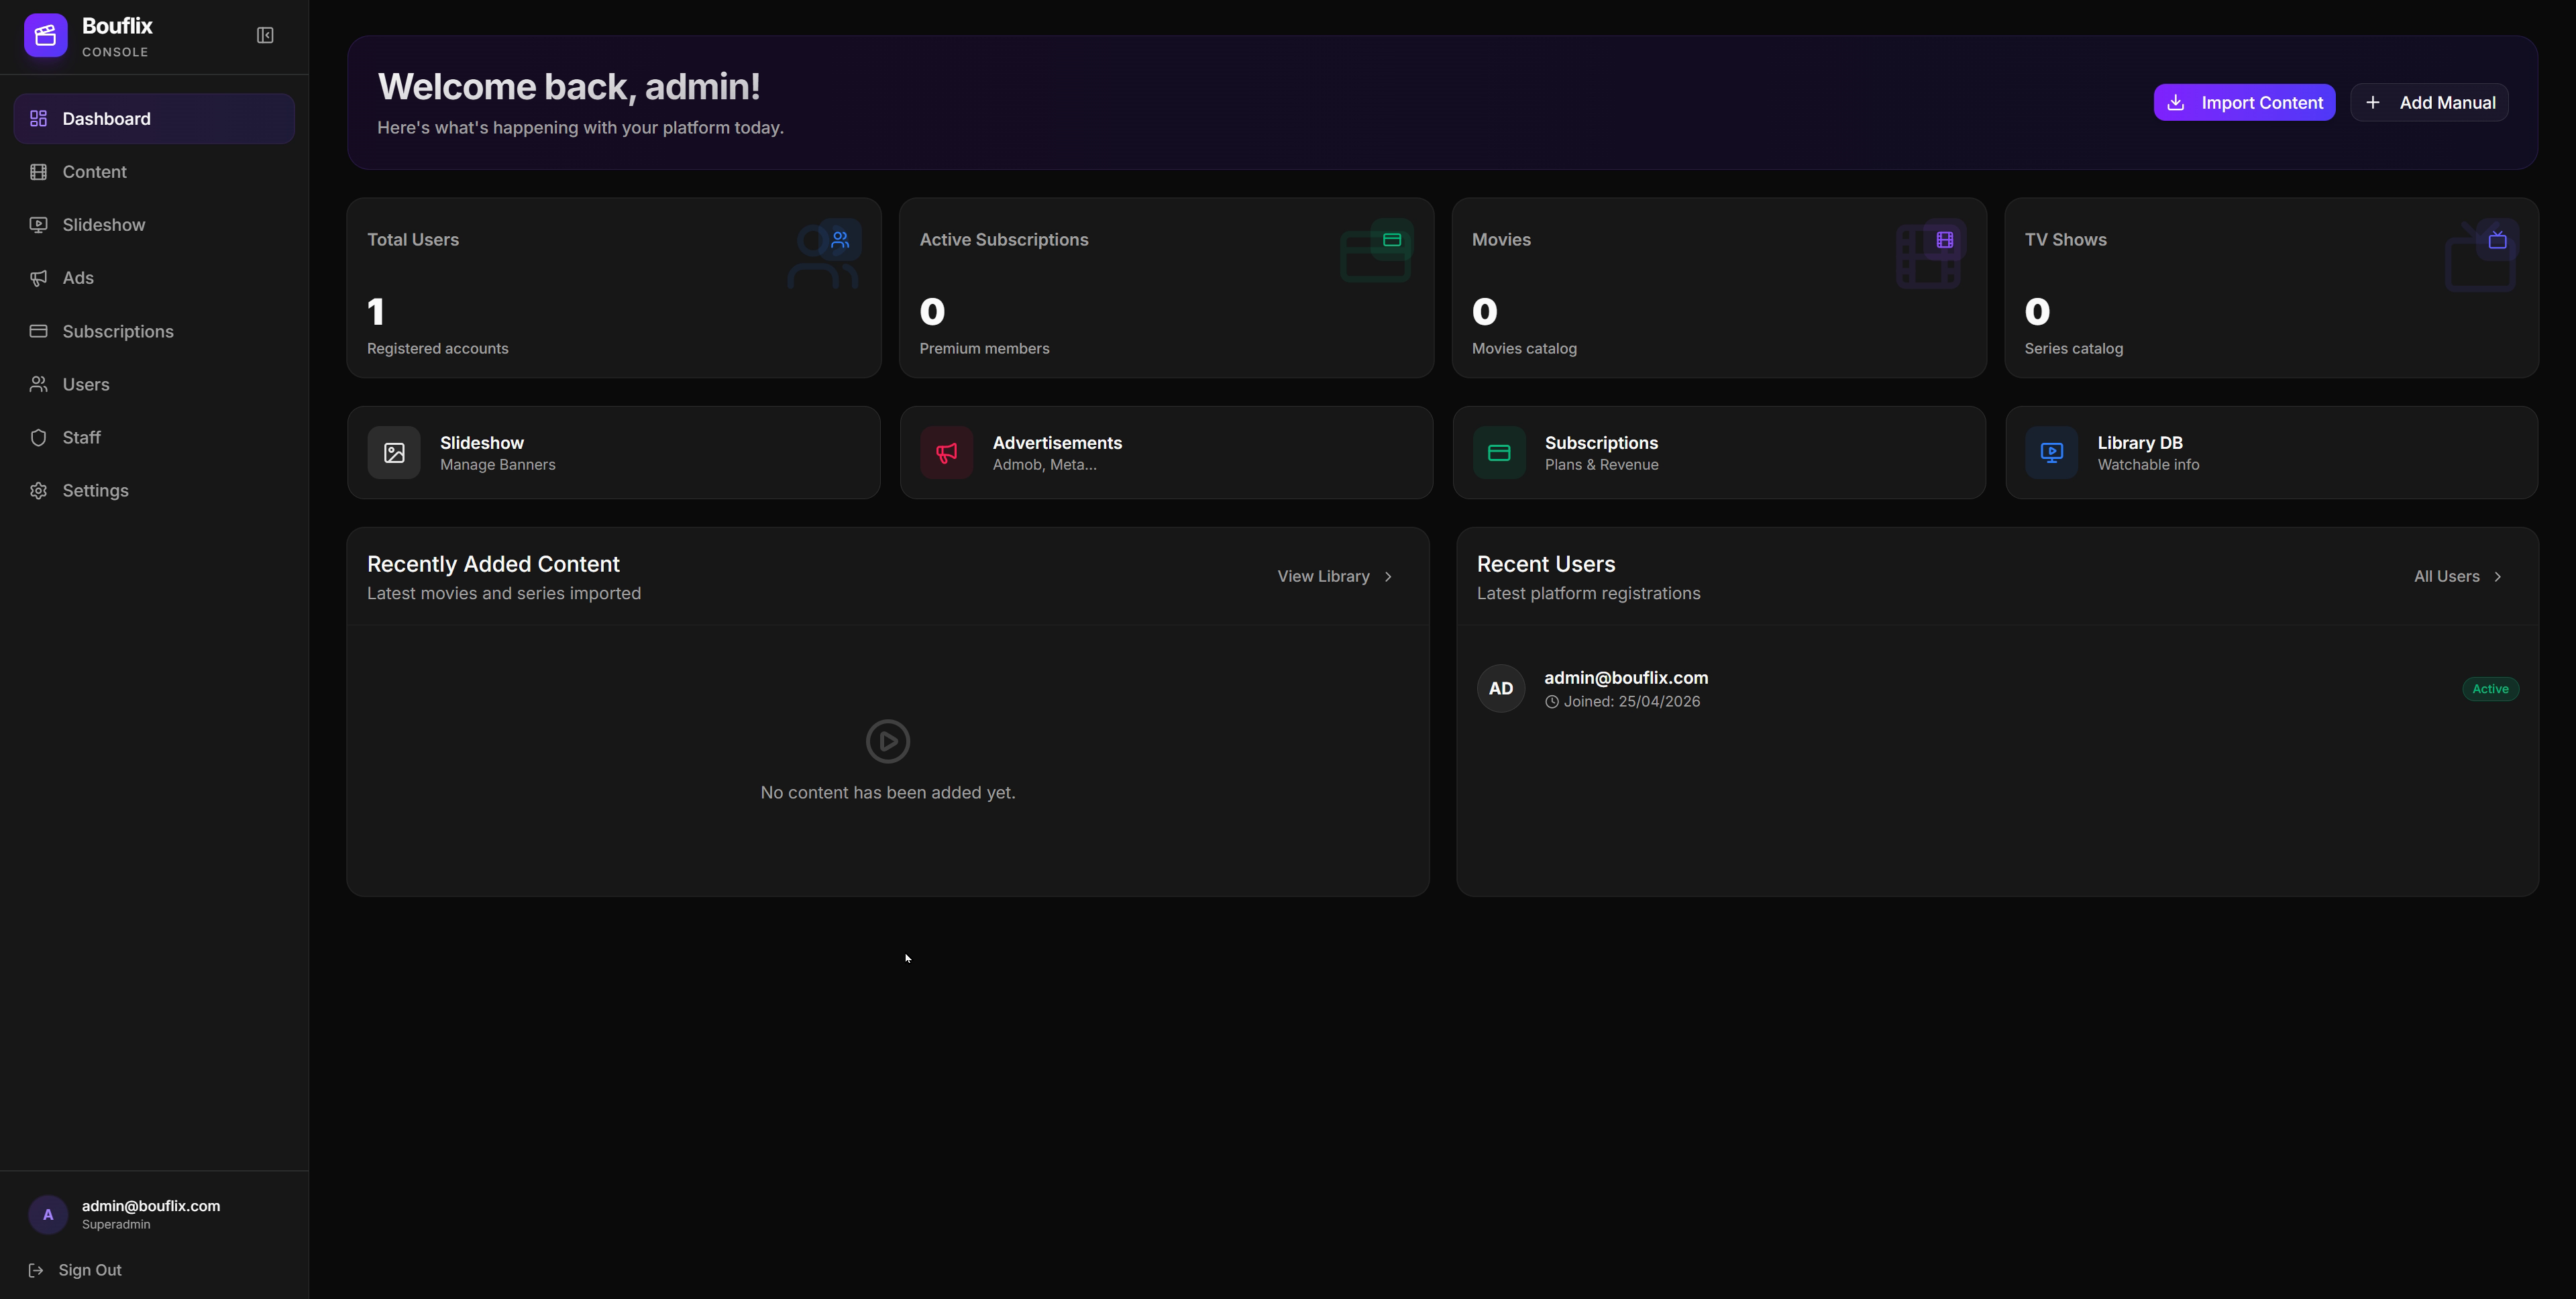
Task: Expand the All Users chevron arrow
Action: pos(2498,577)
